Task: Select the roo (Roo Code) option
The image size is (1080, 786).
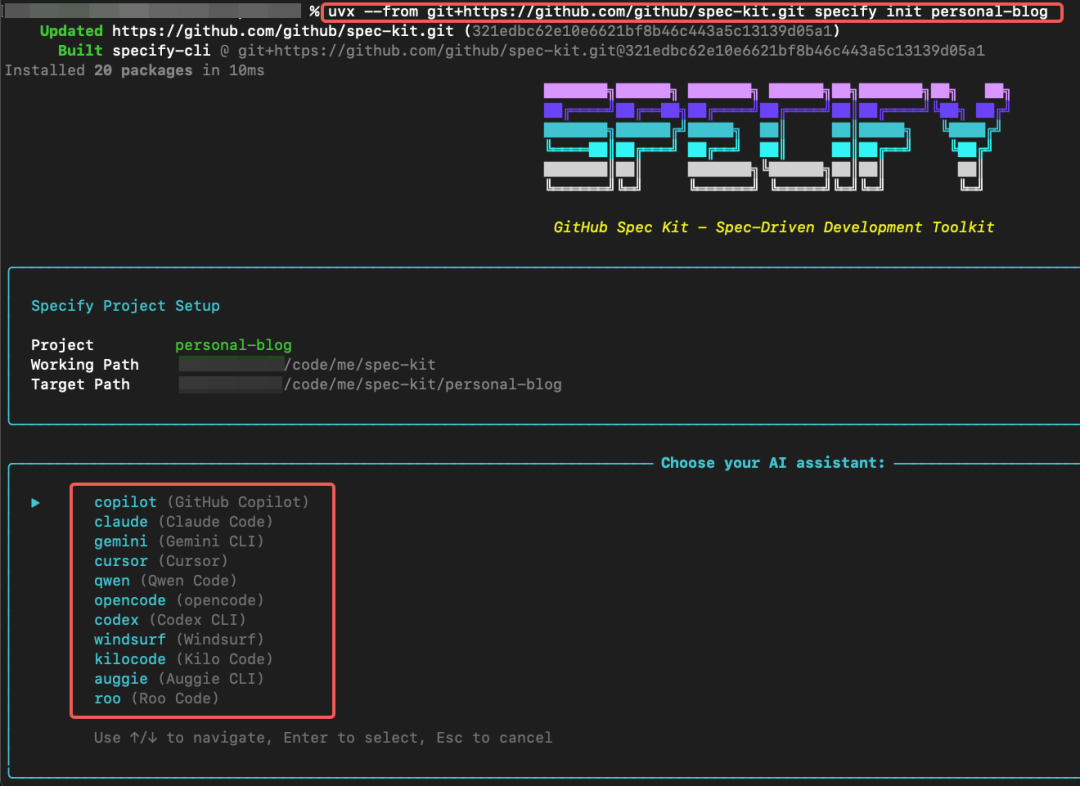Action: 156,699
